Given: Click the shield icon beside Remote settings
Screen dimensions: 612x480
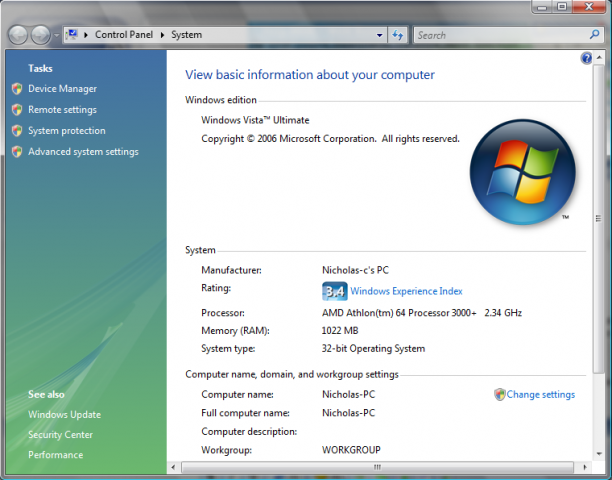Looking at the screenshot, I should (17, 110).
